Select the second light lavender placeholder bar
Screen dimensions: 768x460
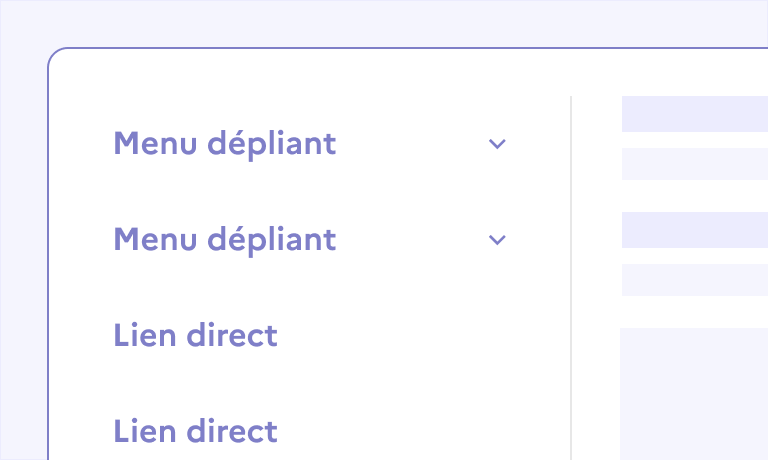pos(694,280)
